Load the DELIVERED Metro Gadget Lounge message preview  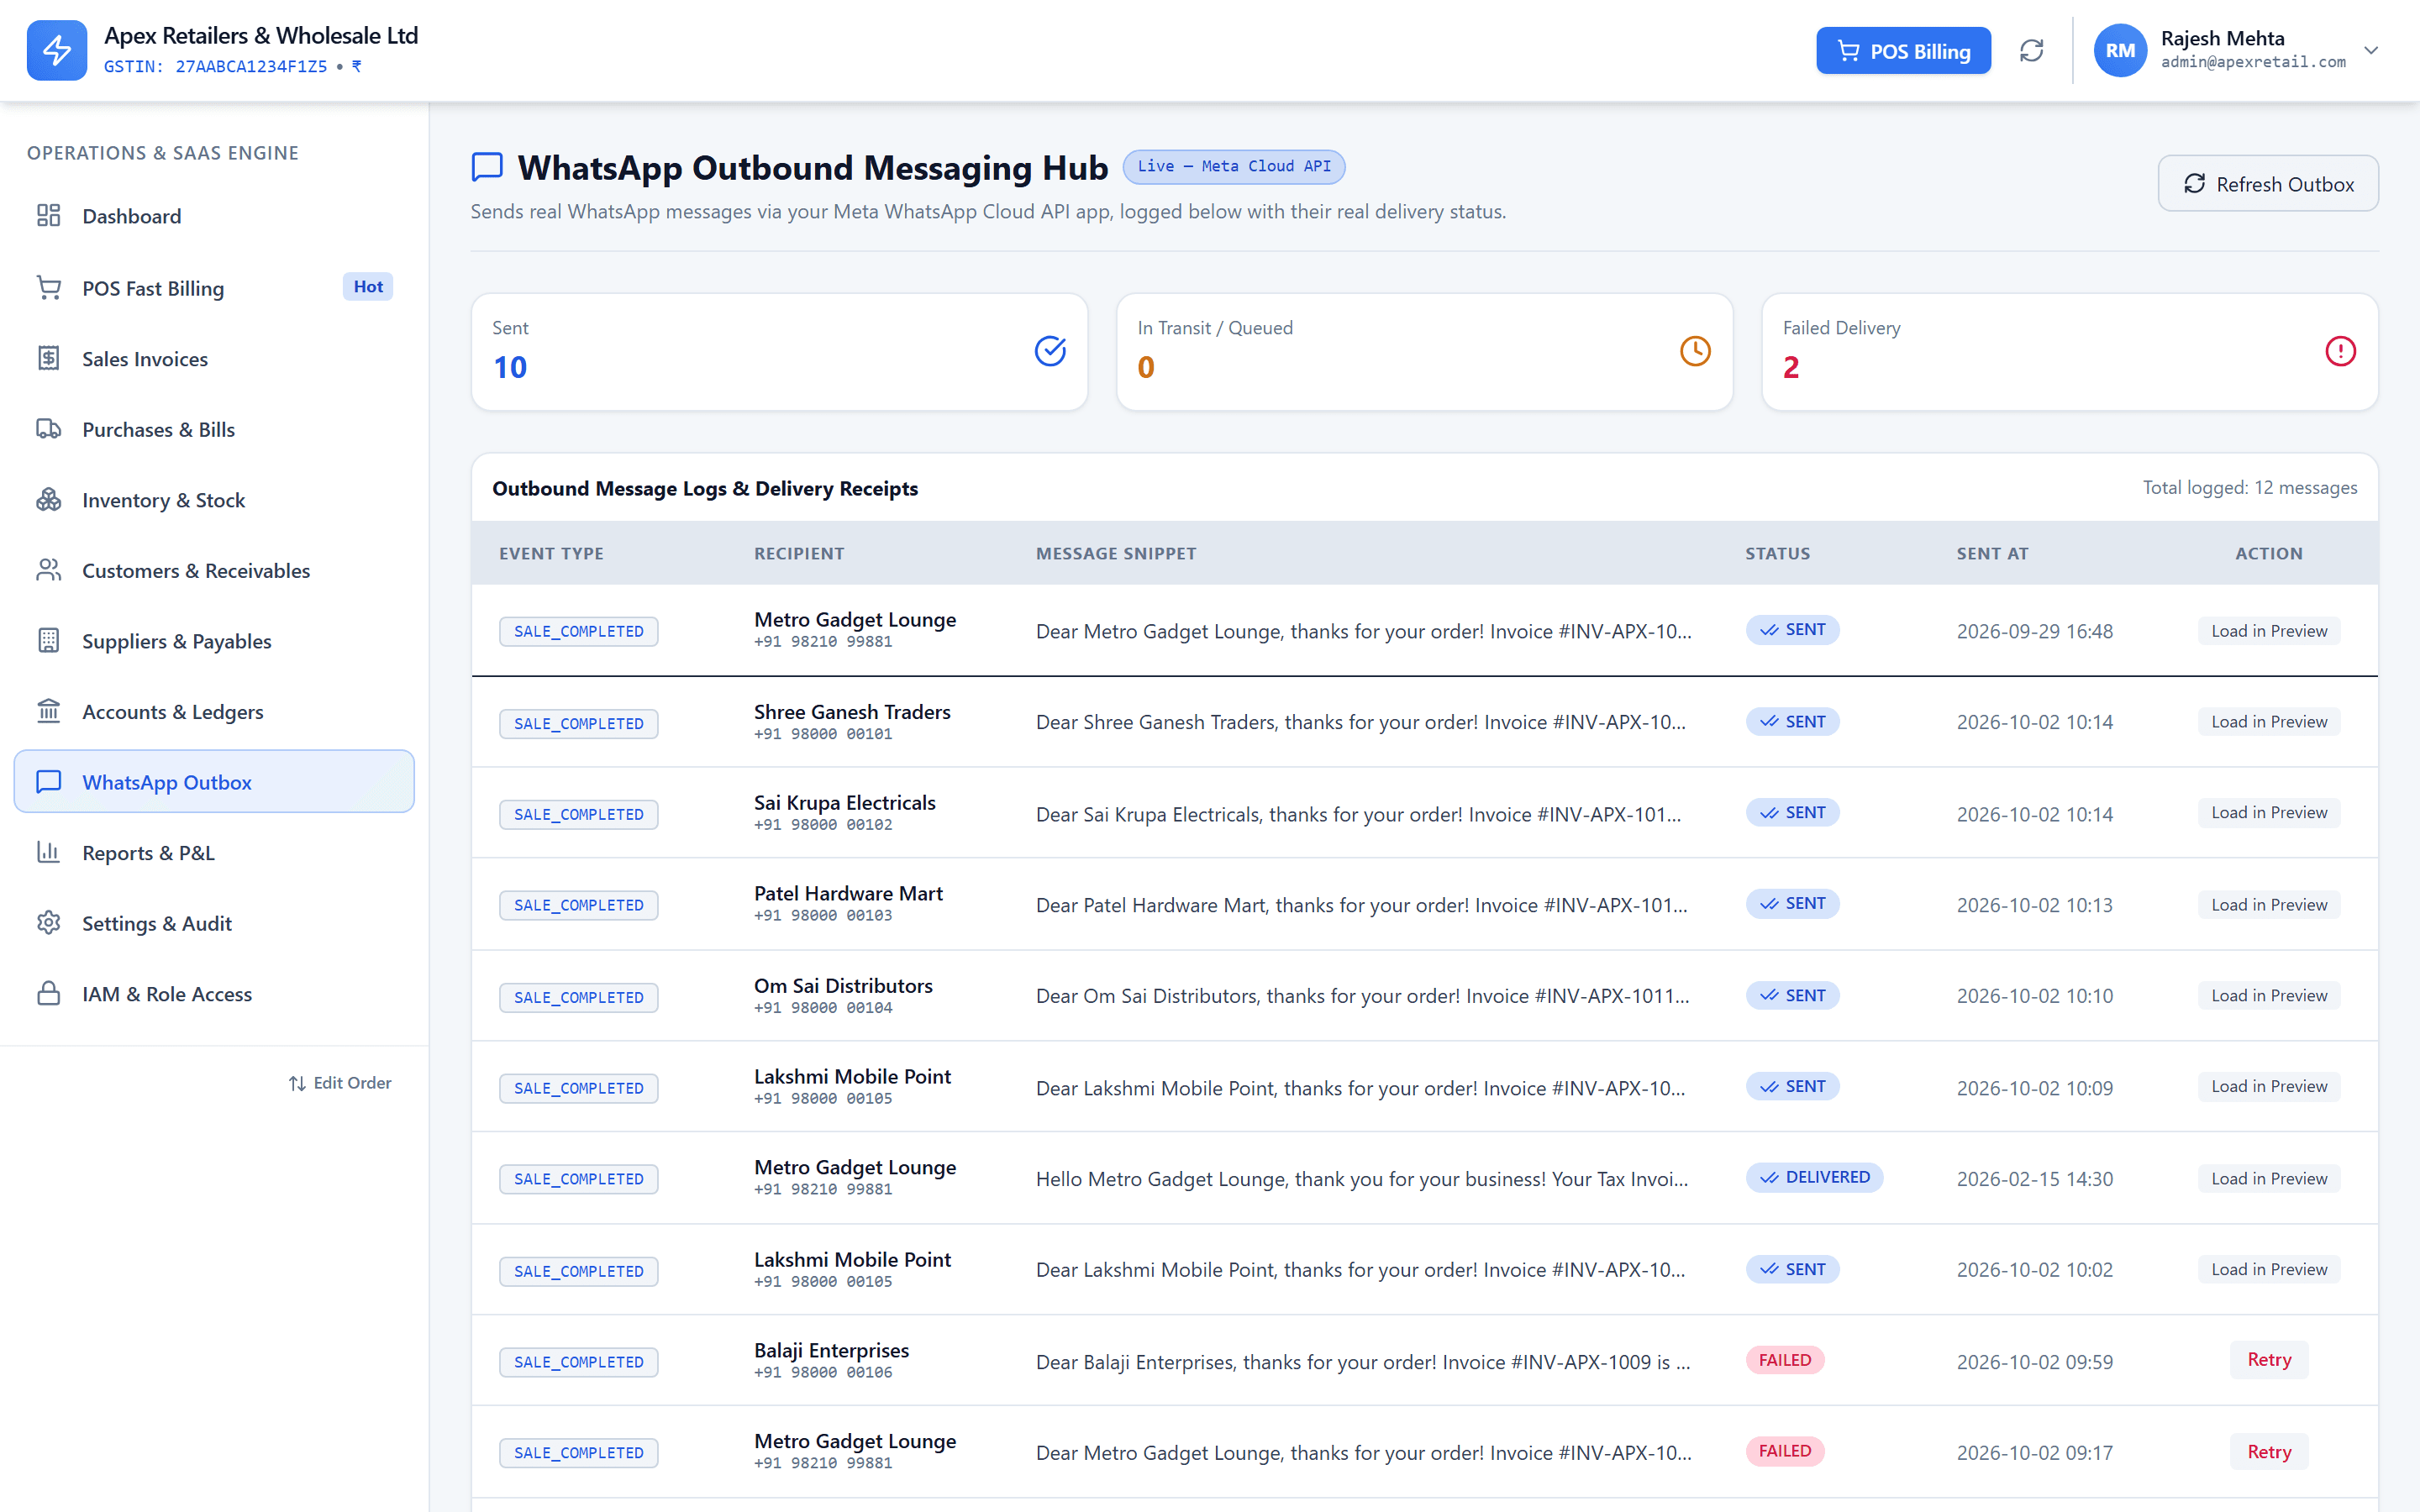pos(2269,1179)
